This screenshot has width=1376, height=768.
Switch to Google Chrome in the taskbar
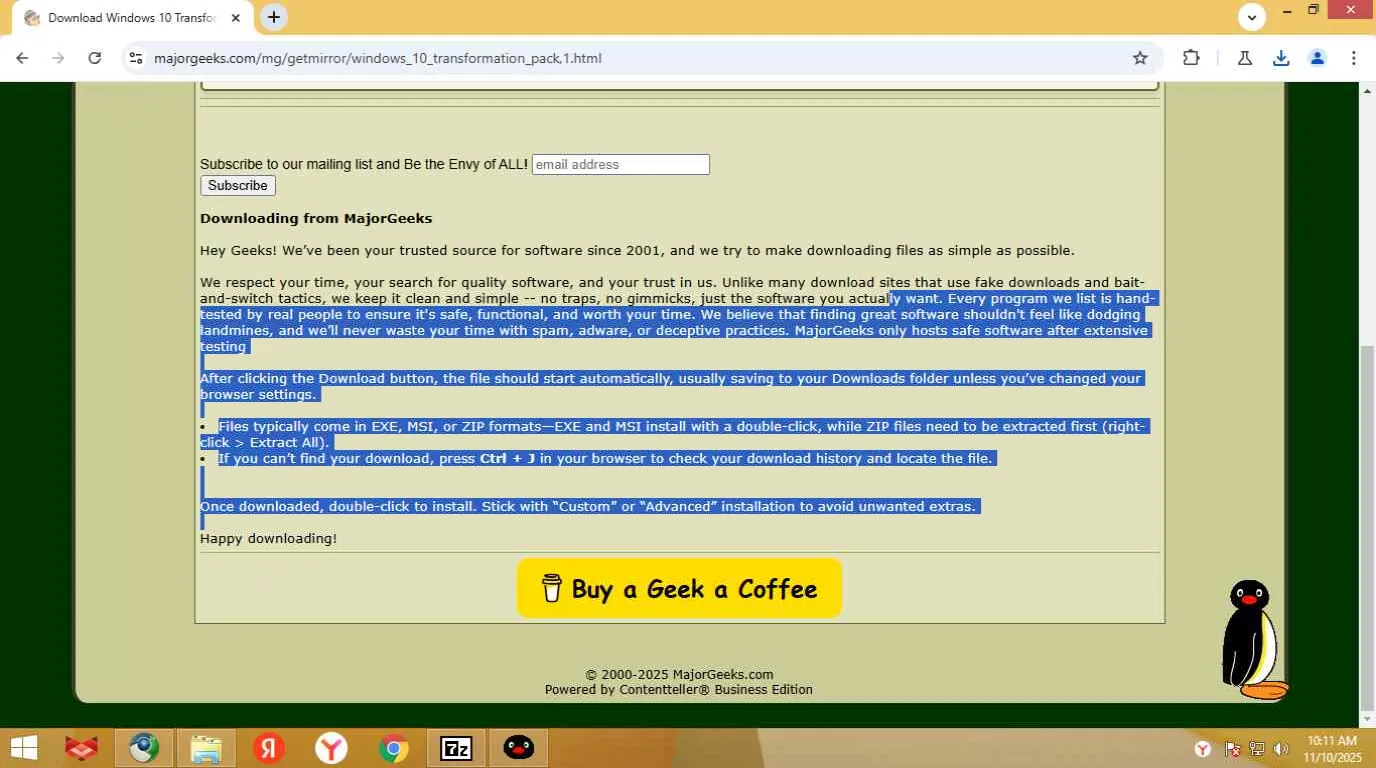click(x=394, y=748)
